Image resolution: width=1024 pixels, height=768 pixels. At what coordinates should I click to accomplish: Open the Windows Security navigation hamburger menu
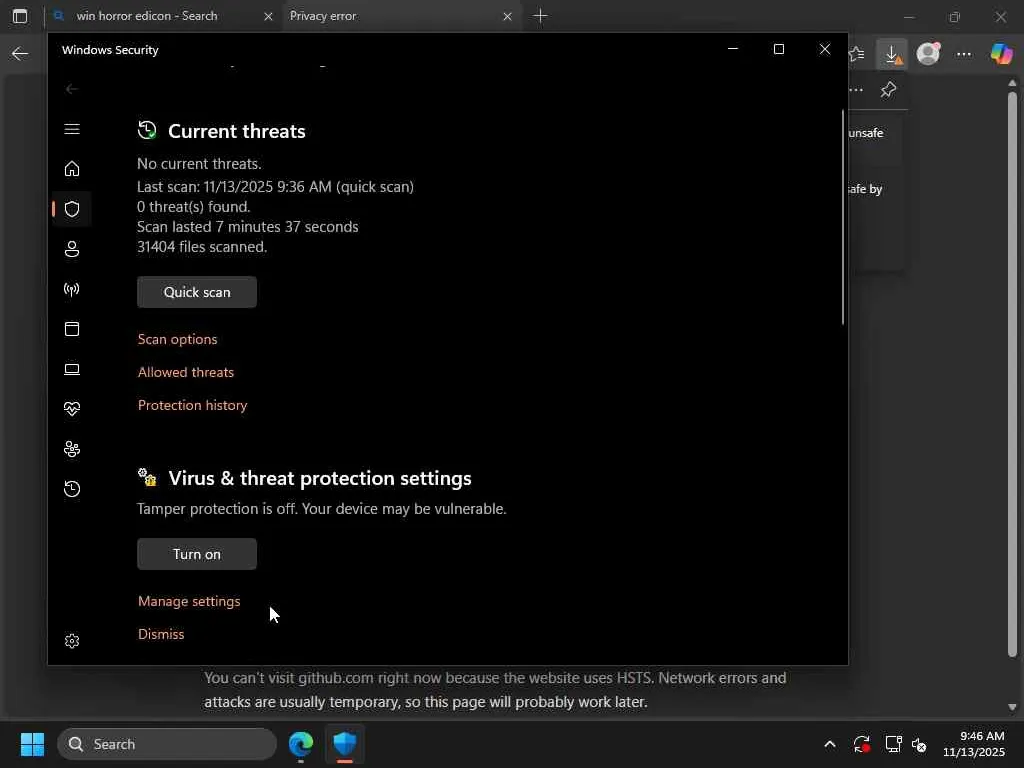(x=72, y=129)
